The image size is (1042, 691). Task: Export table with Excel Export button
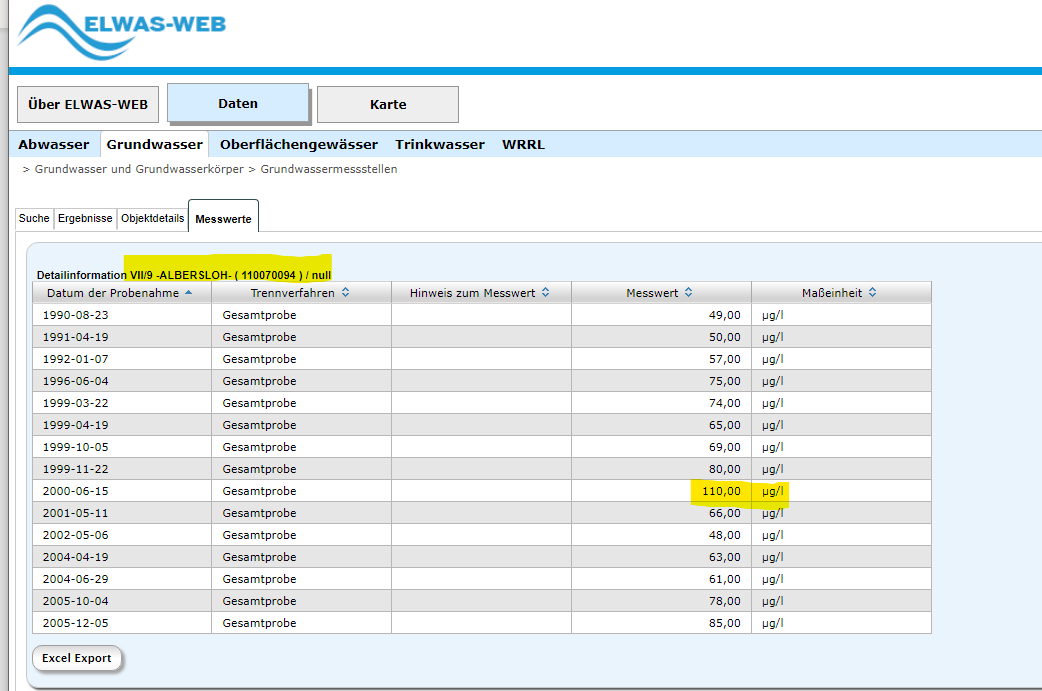(76, 658)
